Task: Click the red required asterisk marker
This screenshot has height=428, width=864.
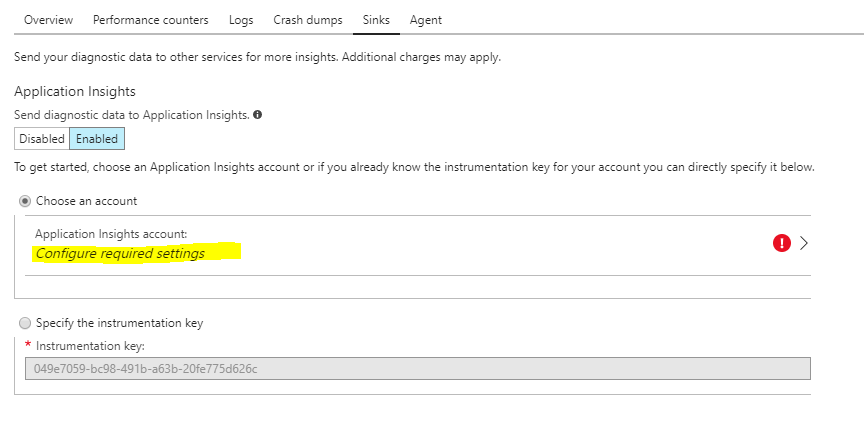Action: (28, 345)
